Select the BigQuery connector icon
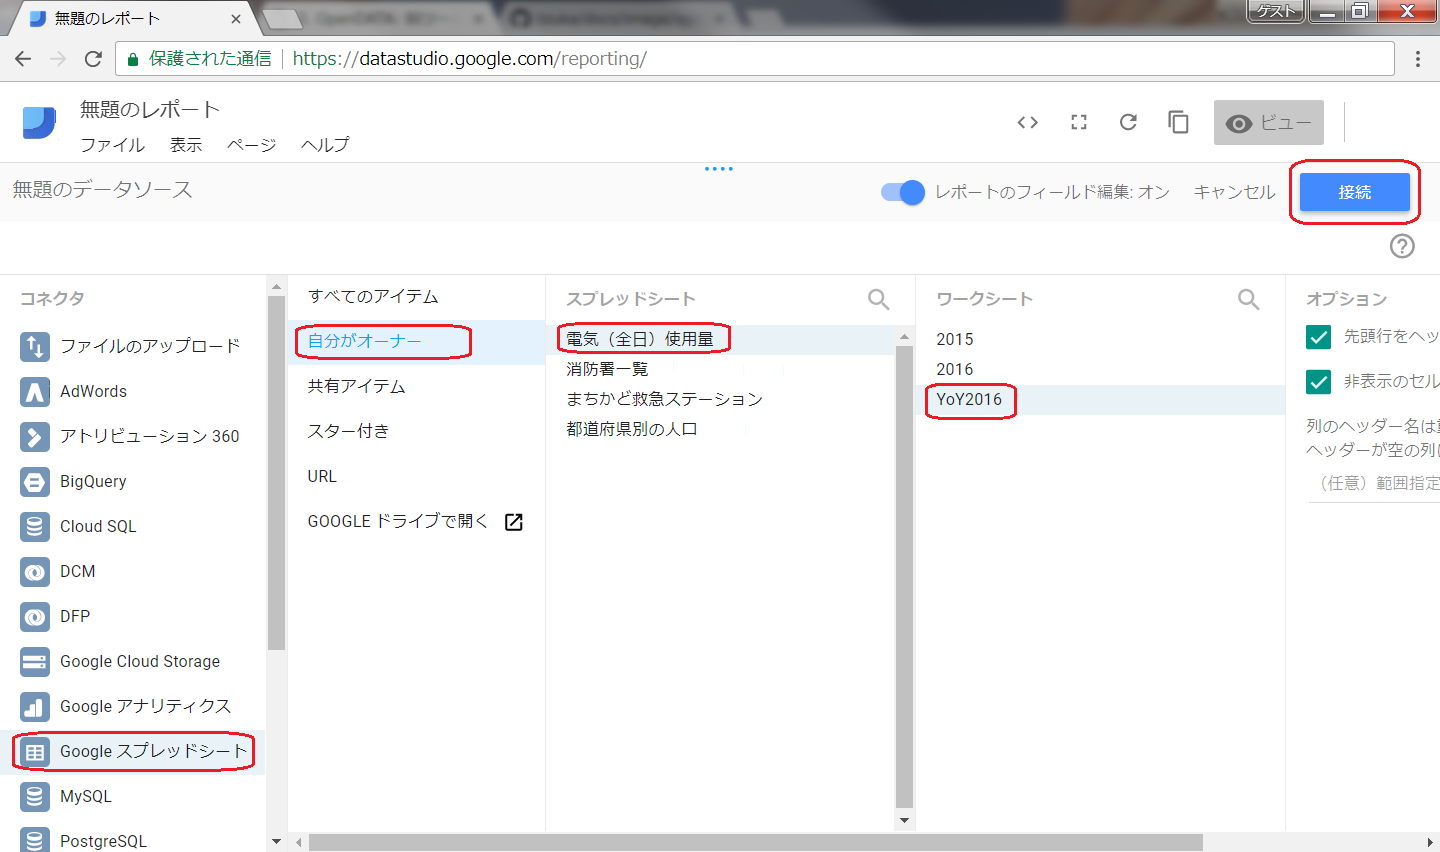 (35, 481)
